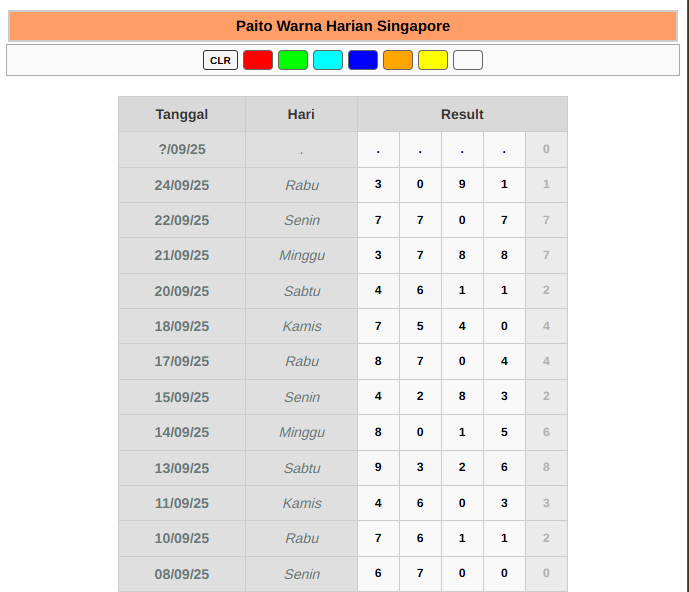Select the white color swatch
Screen dimensions: 689x592
468,60
